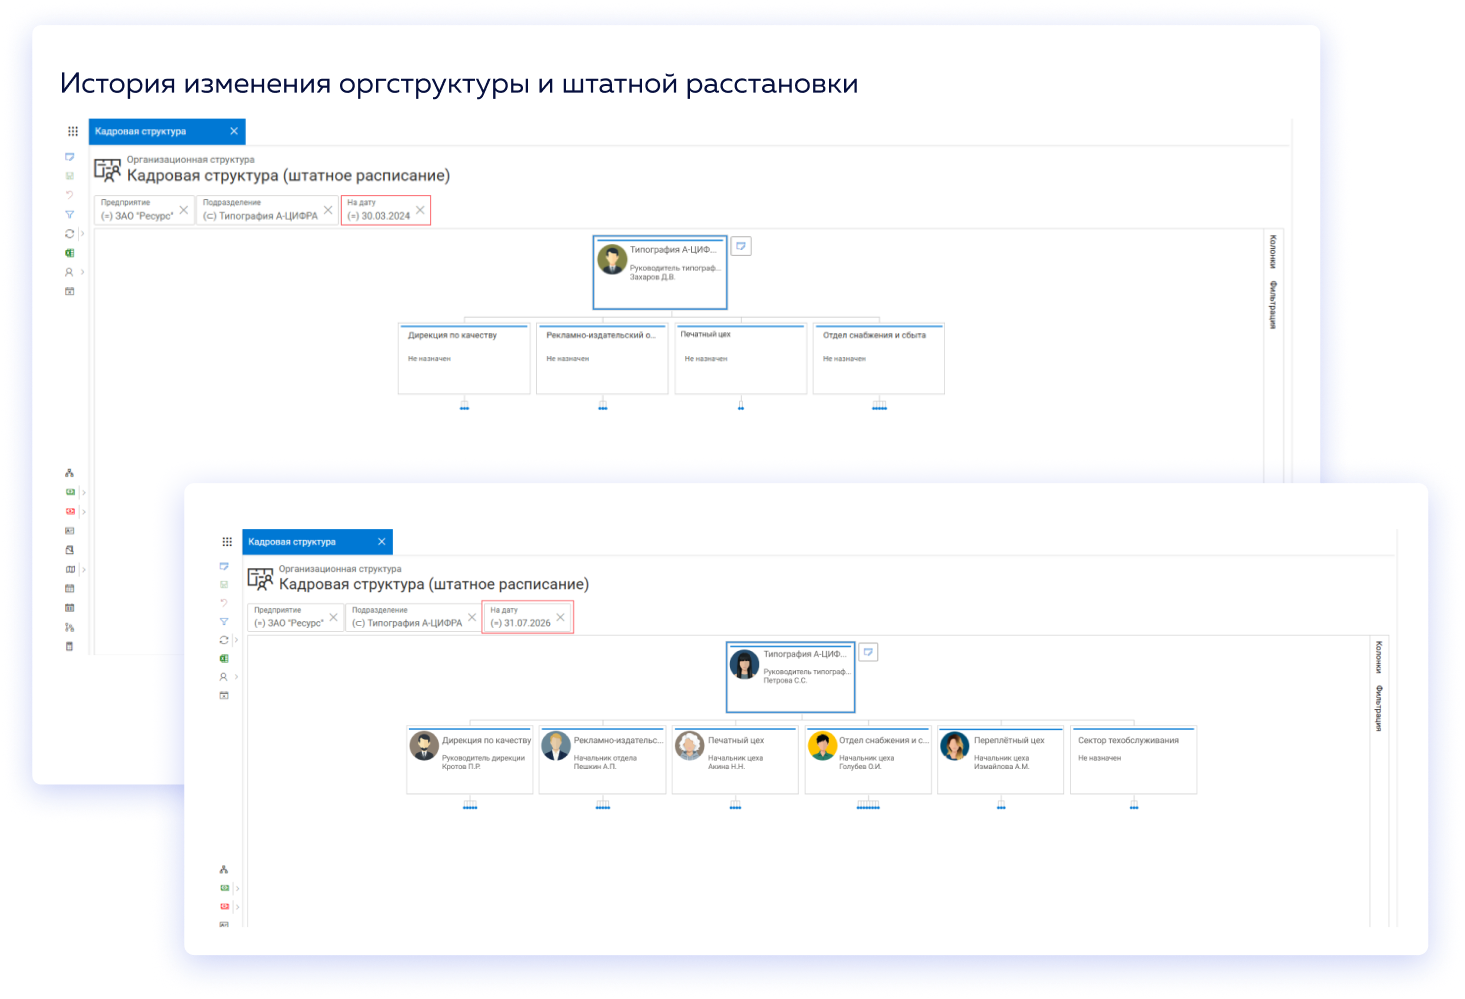The image size is (1465, 999).
Task: Click the funnel filter icon in the 31.07.2026 window
Action: pyautogui.click(x=224, y=621)
